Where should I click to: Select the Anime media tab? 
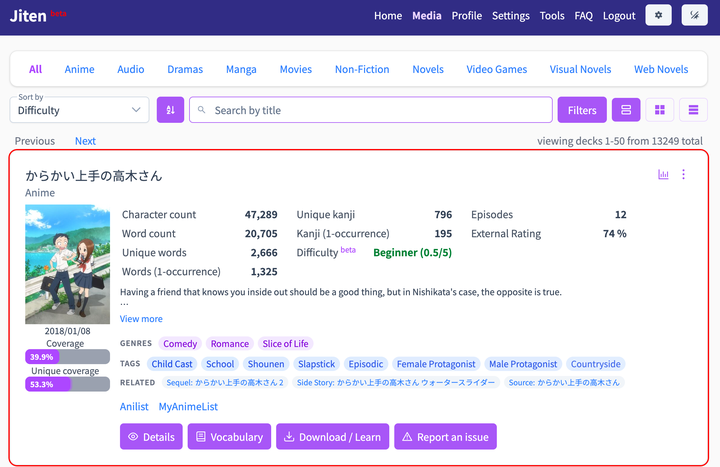coord(79,69)
